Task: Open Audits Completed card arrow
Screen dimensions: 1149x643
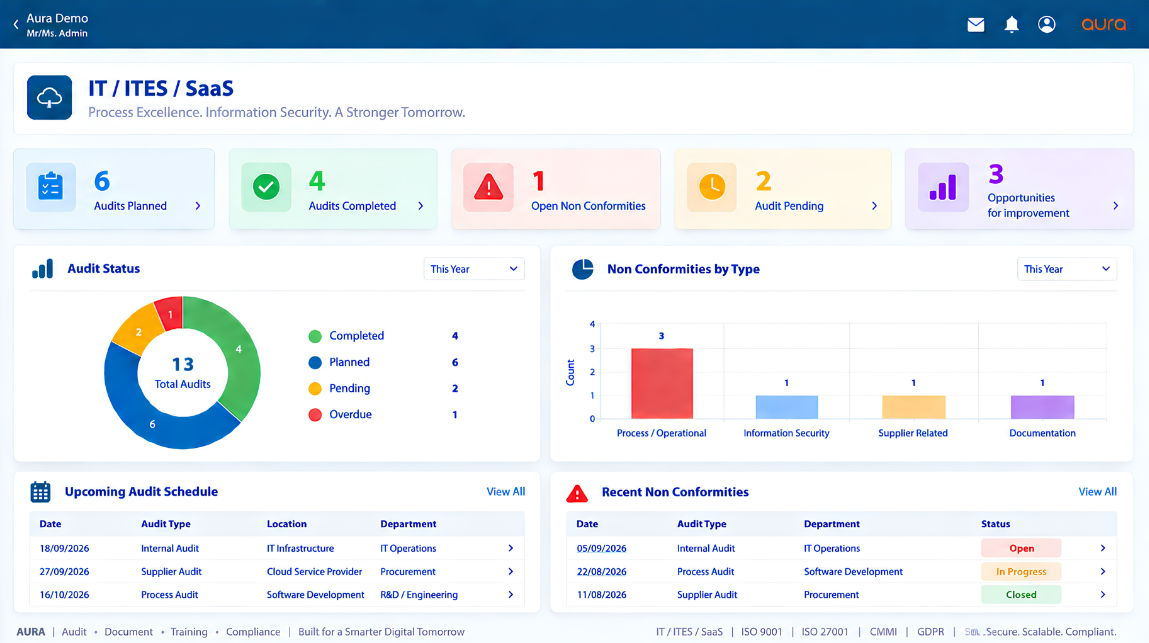Action: pos(421,206)
